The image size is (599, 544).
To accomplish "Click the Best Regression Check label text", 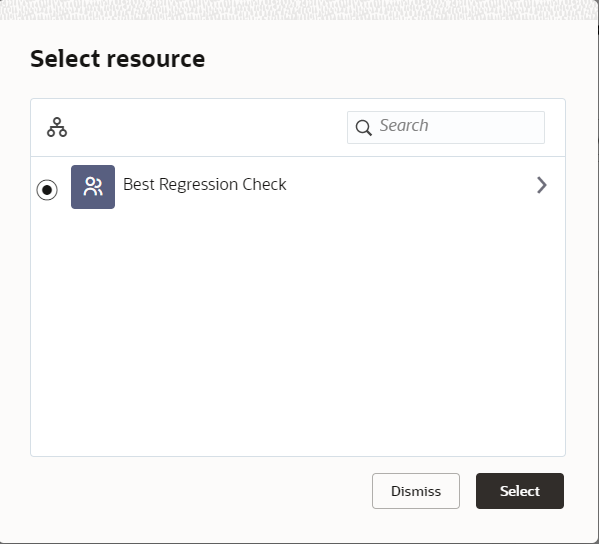I will coord(205,185).
